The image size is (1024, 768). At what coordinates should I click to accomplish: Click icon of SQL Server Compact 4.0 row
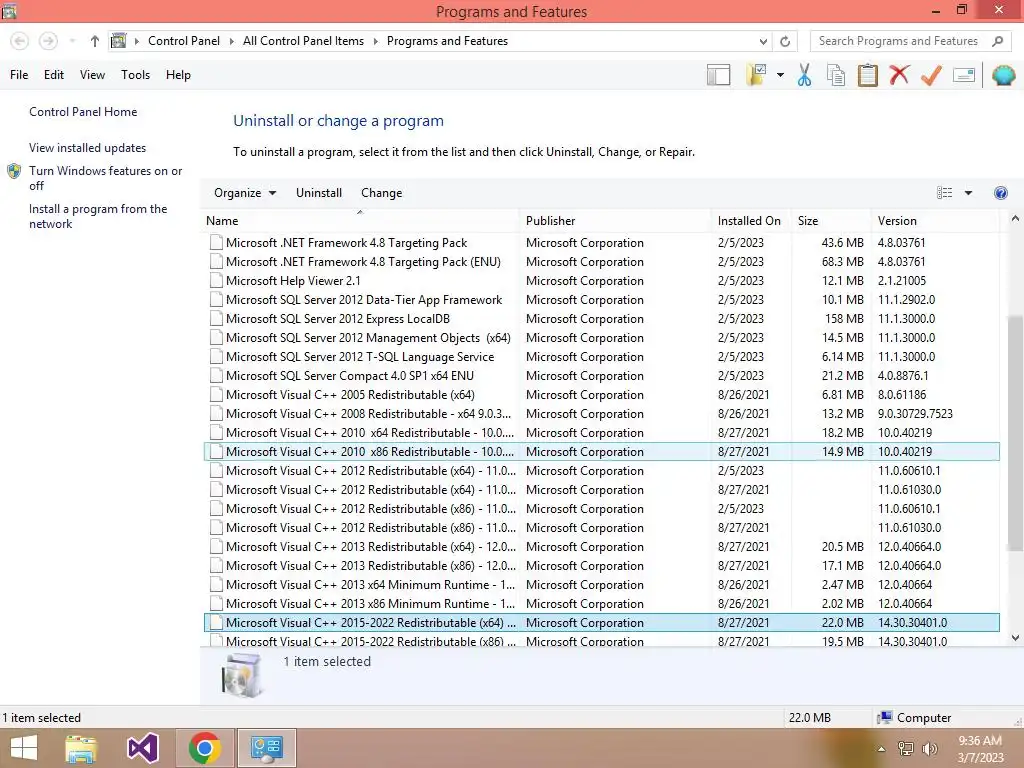pos(216,376)
